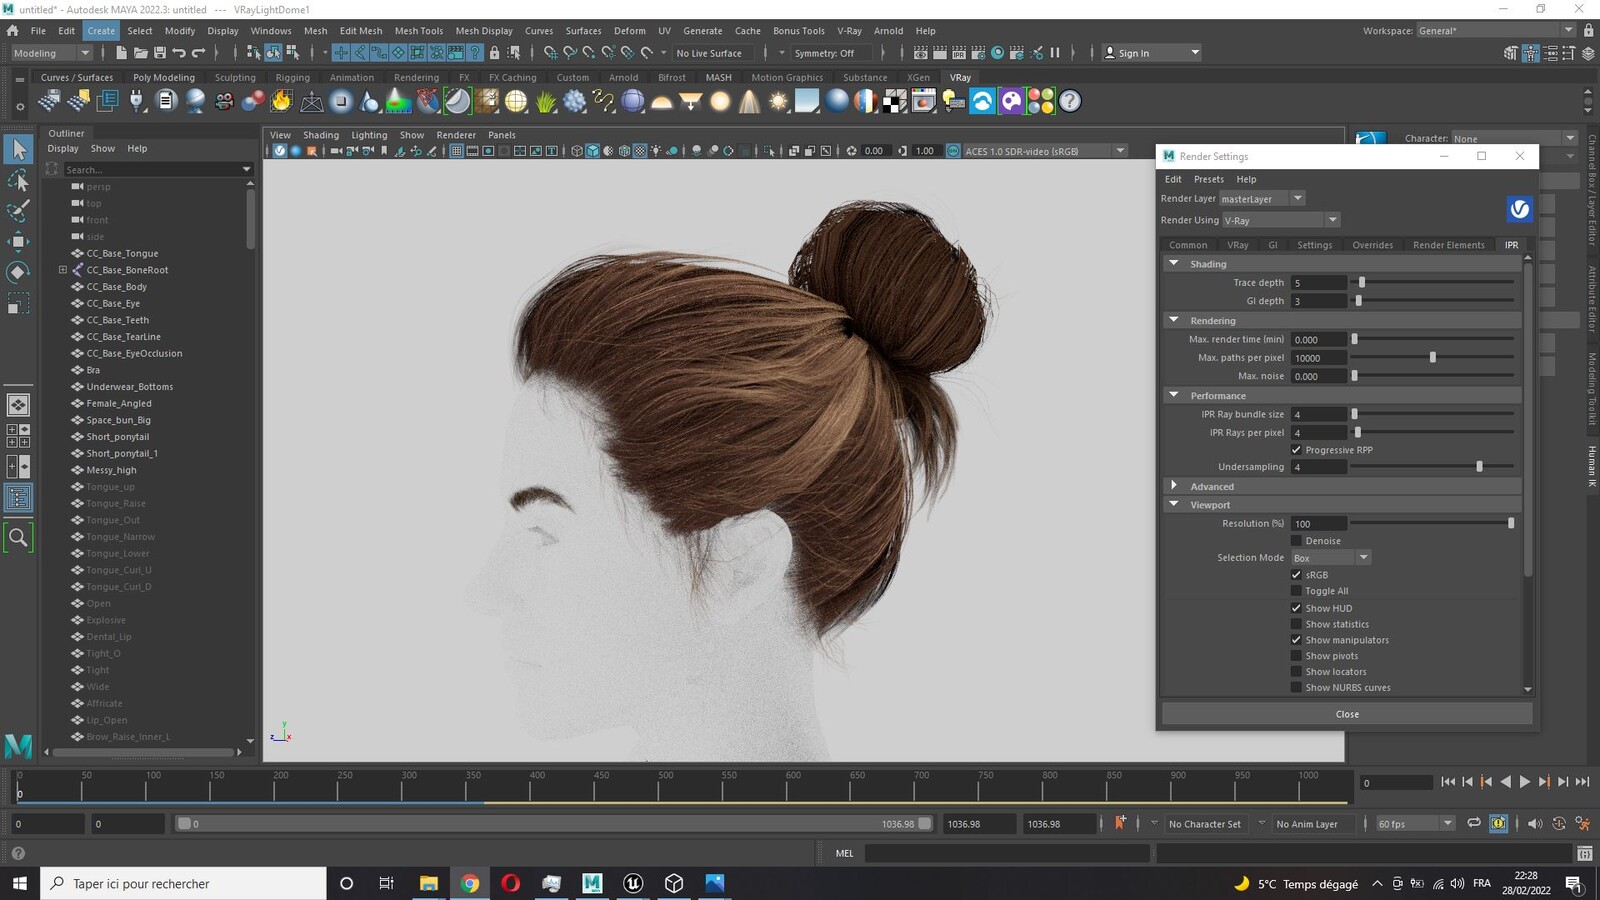Uncheck Progressive RPP option
1600x900 pixels.
click(x=1296, y=450)
